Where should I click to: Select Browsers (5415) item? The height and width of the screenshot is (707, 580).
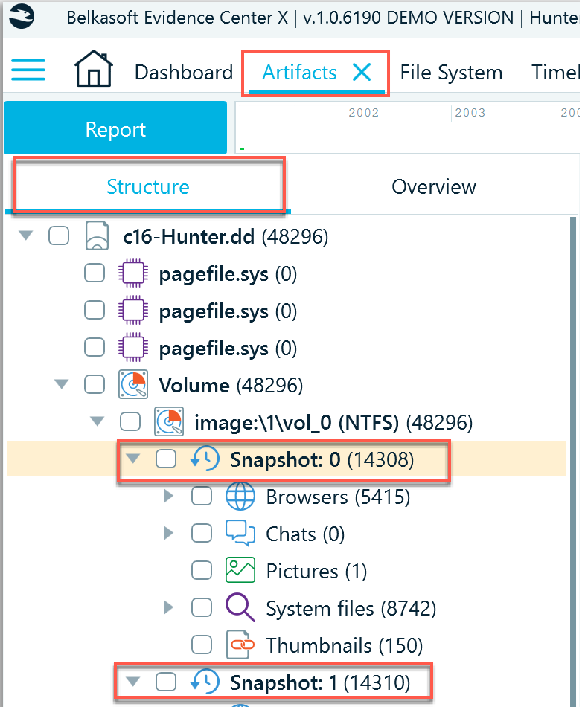[338, 497]
